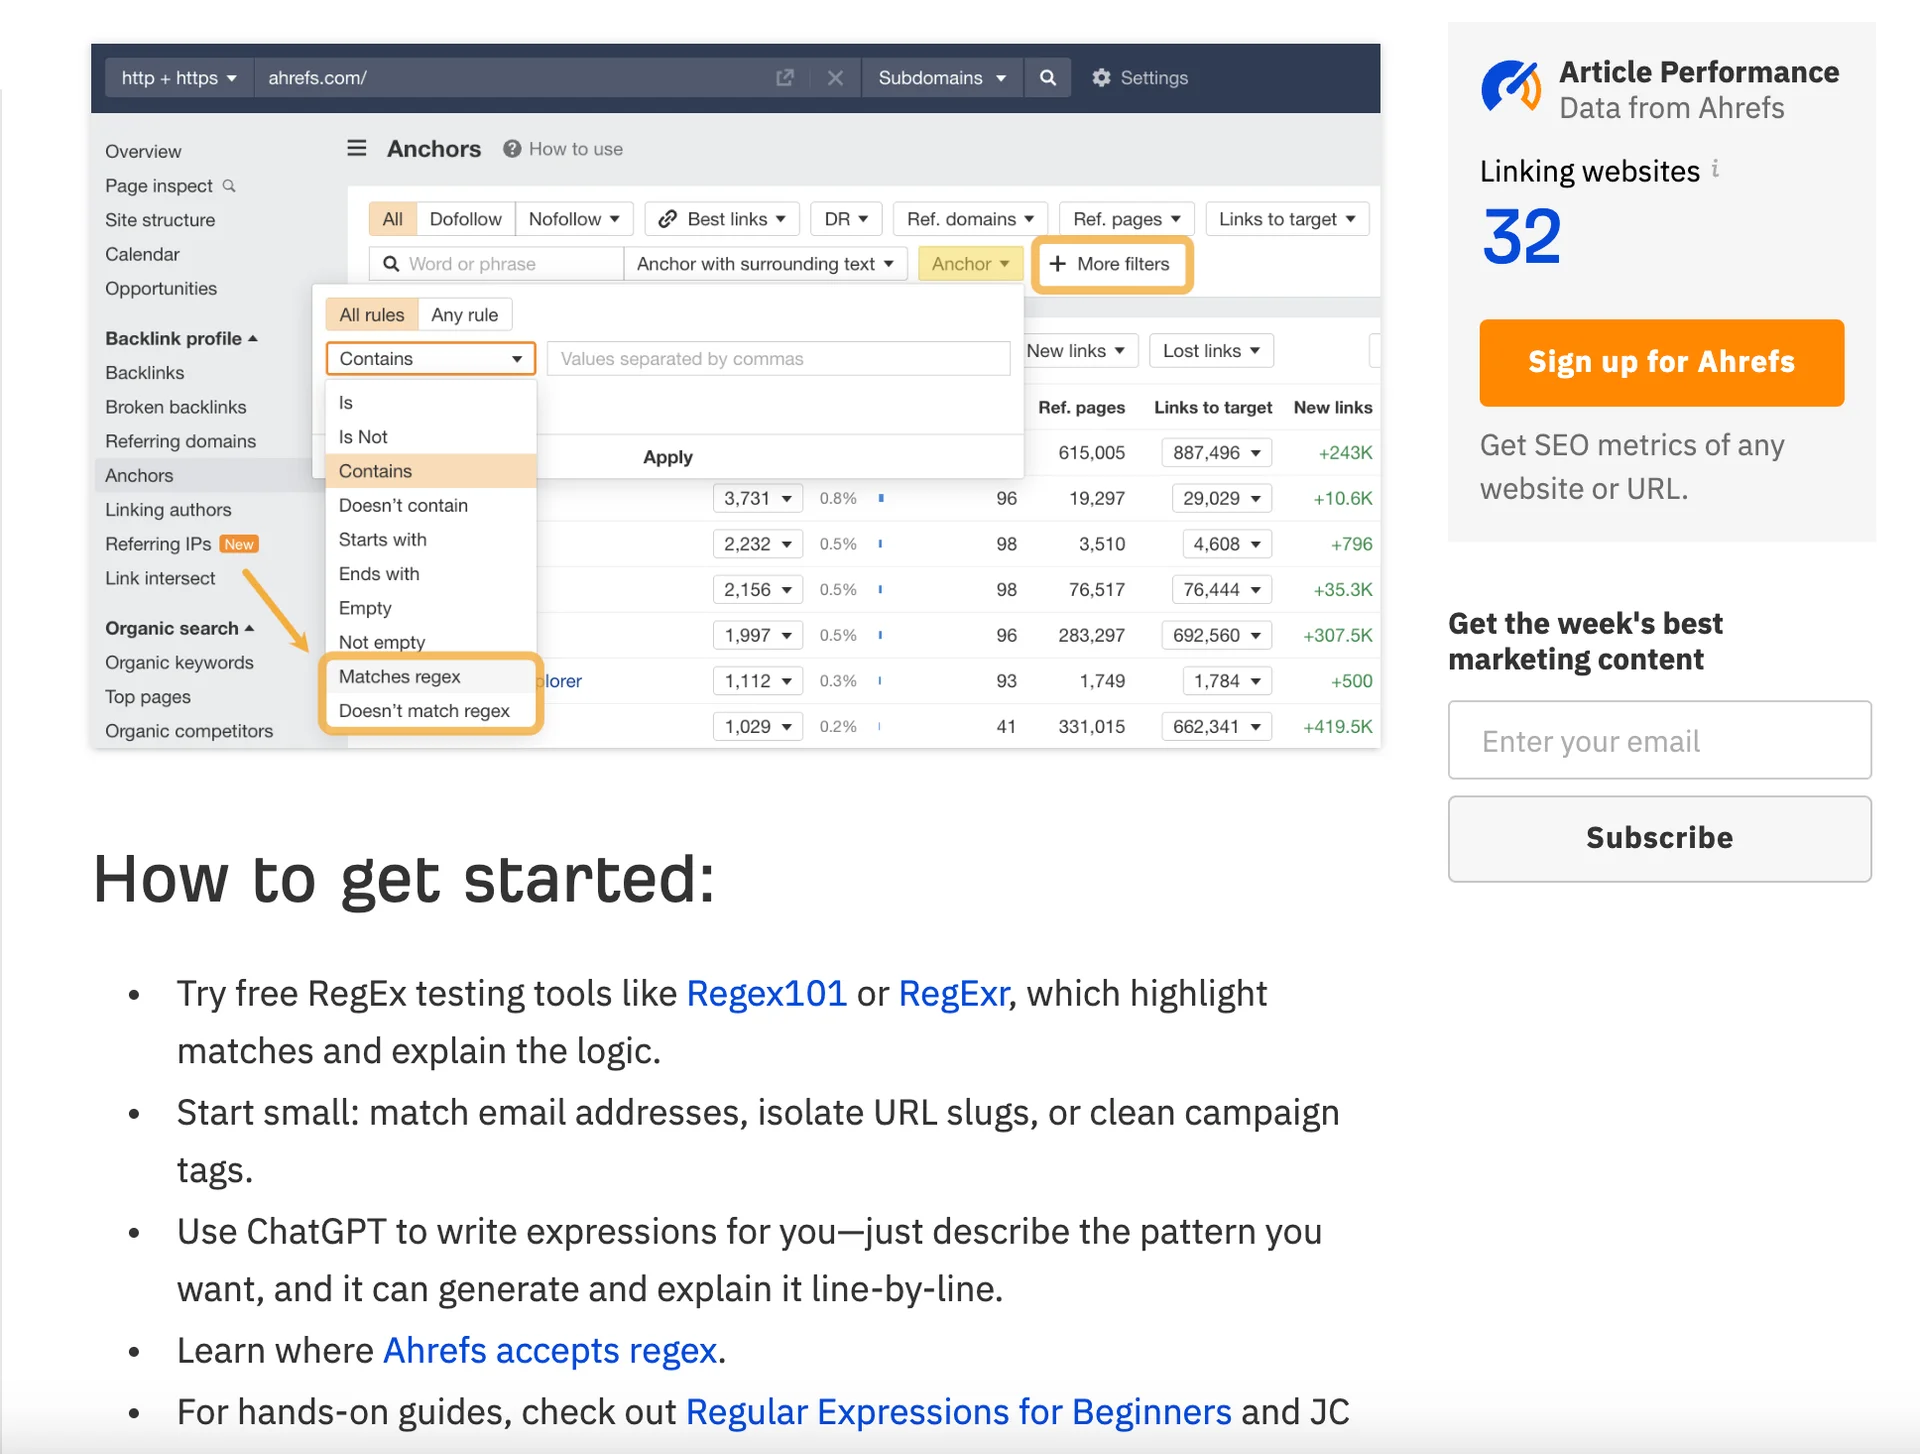The image size is (1920, 1454).
Task: Clear the URL with the X icon
Action: pyautogui.click(x=836, y=77)
